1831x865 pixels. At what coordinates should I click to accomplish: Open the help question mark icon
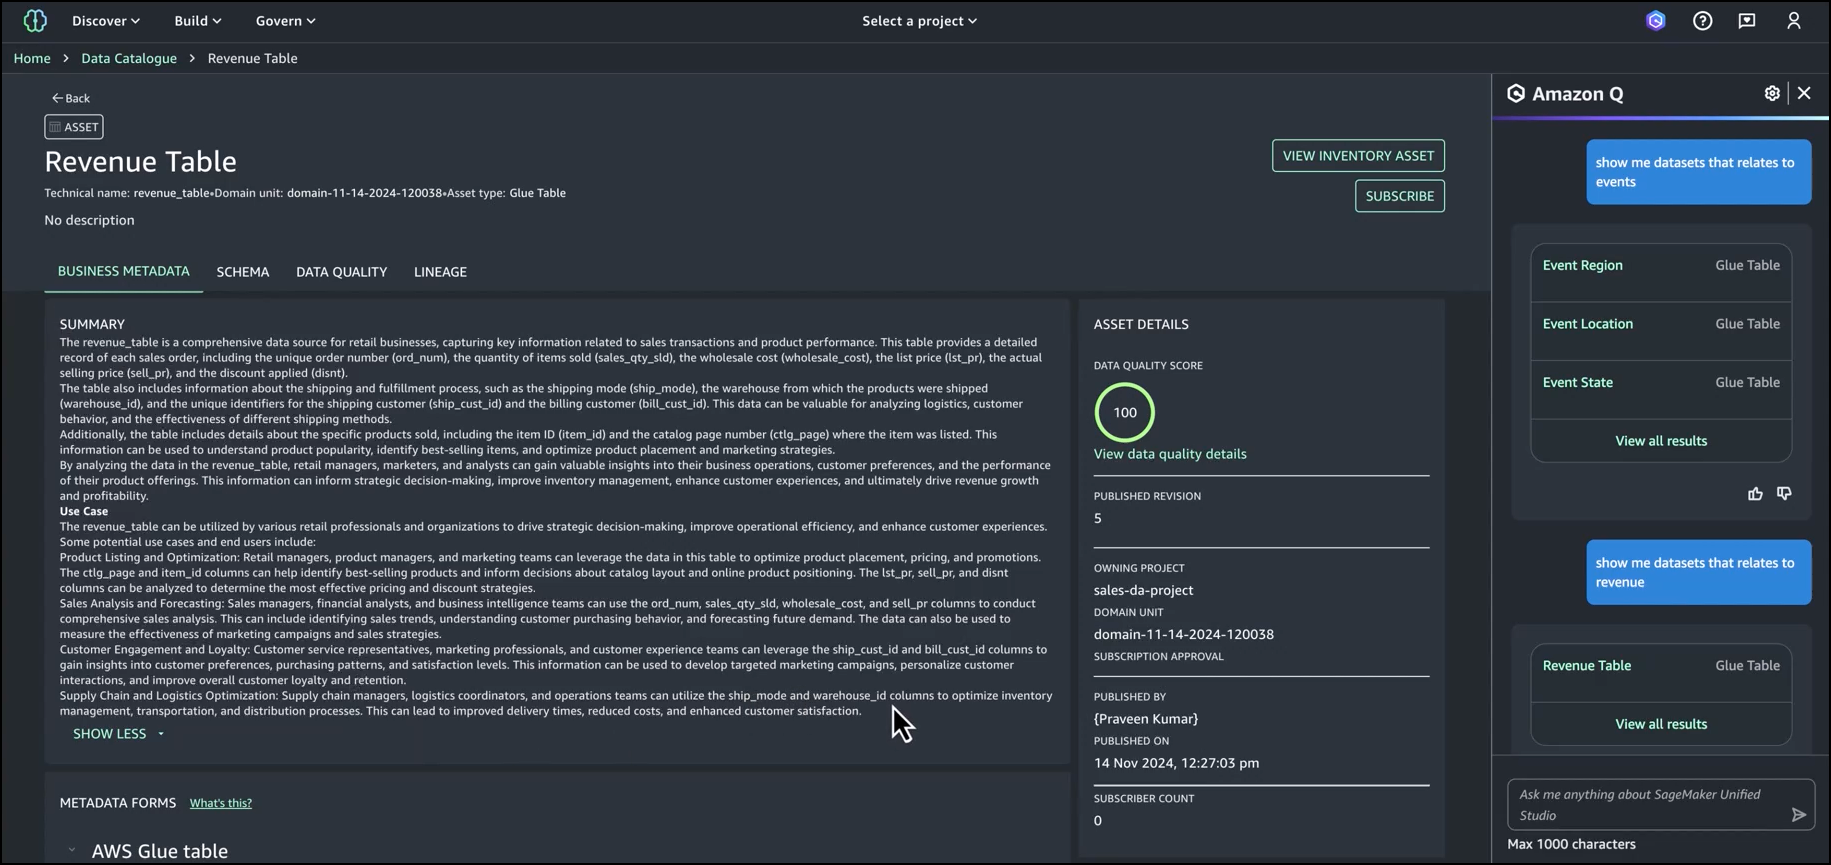pyautogui.click(x=1702, y=21)
